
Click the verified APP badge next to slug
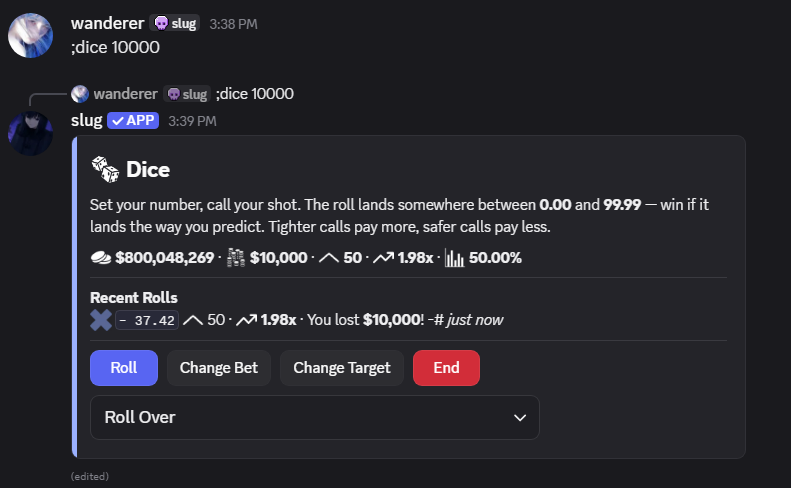133,121
